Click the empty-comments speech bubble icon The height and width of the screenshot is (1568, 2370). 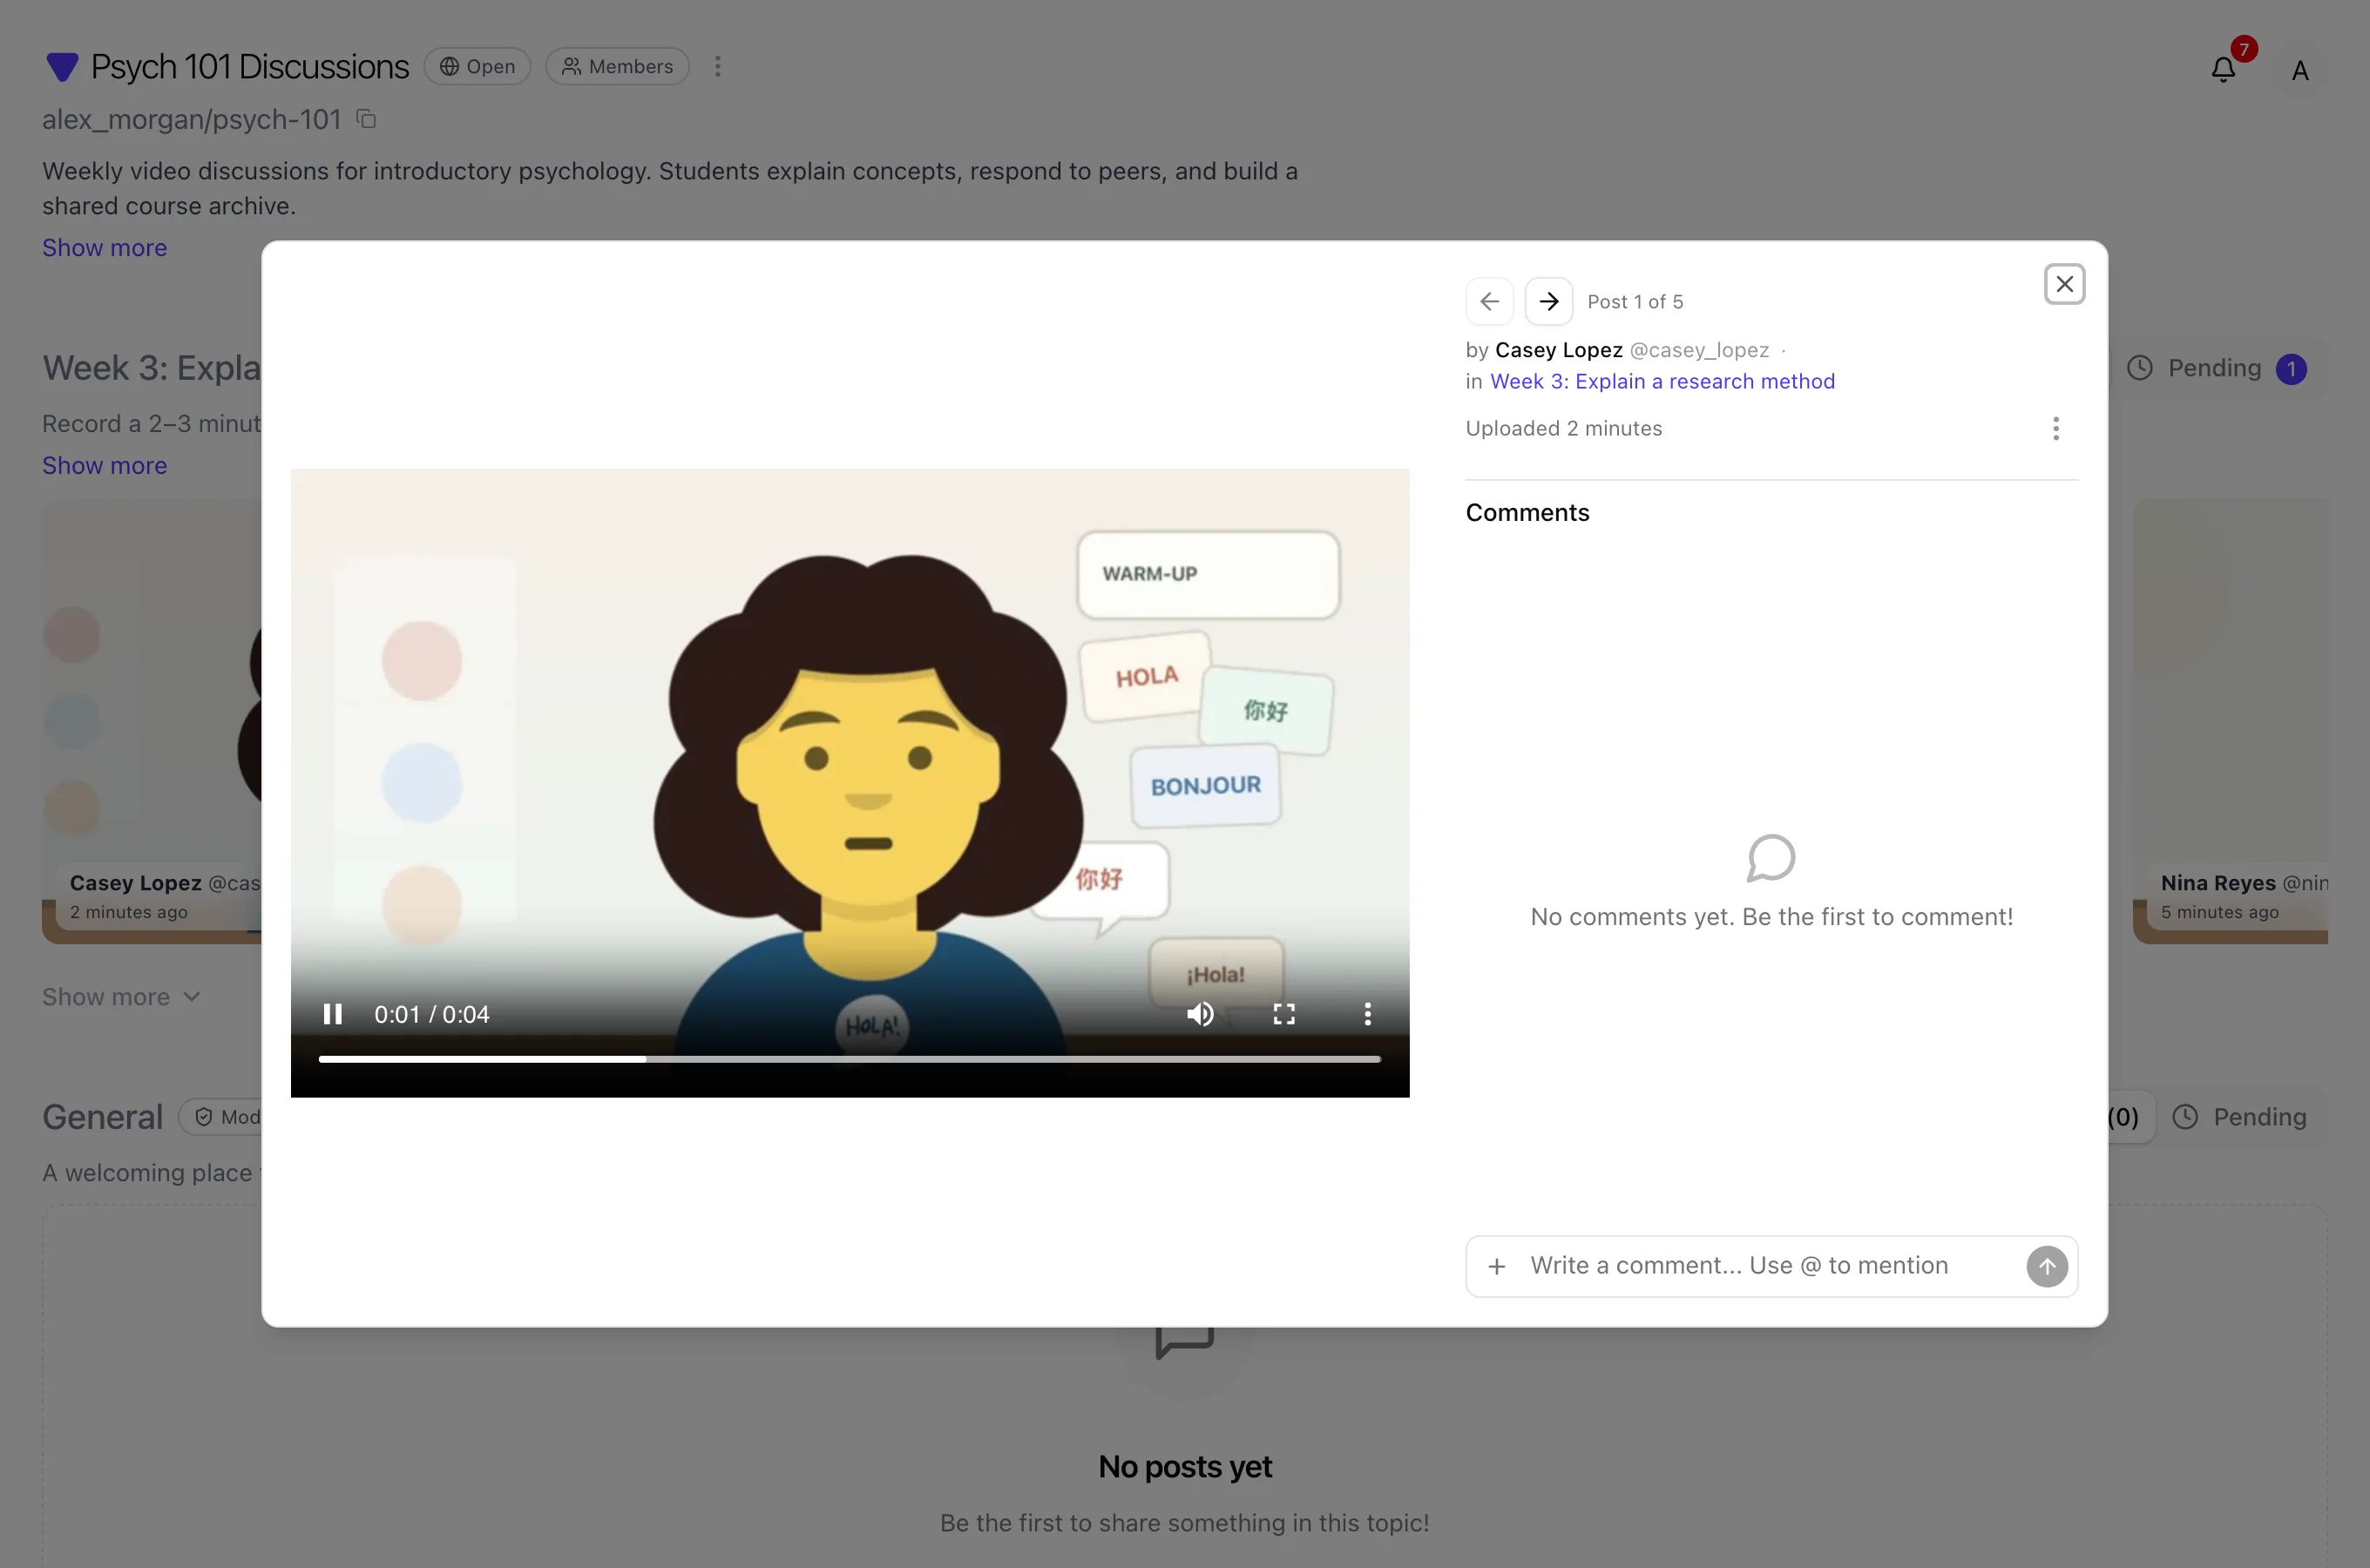coord(1771,858)
